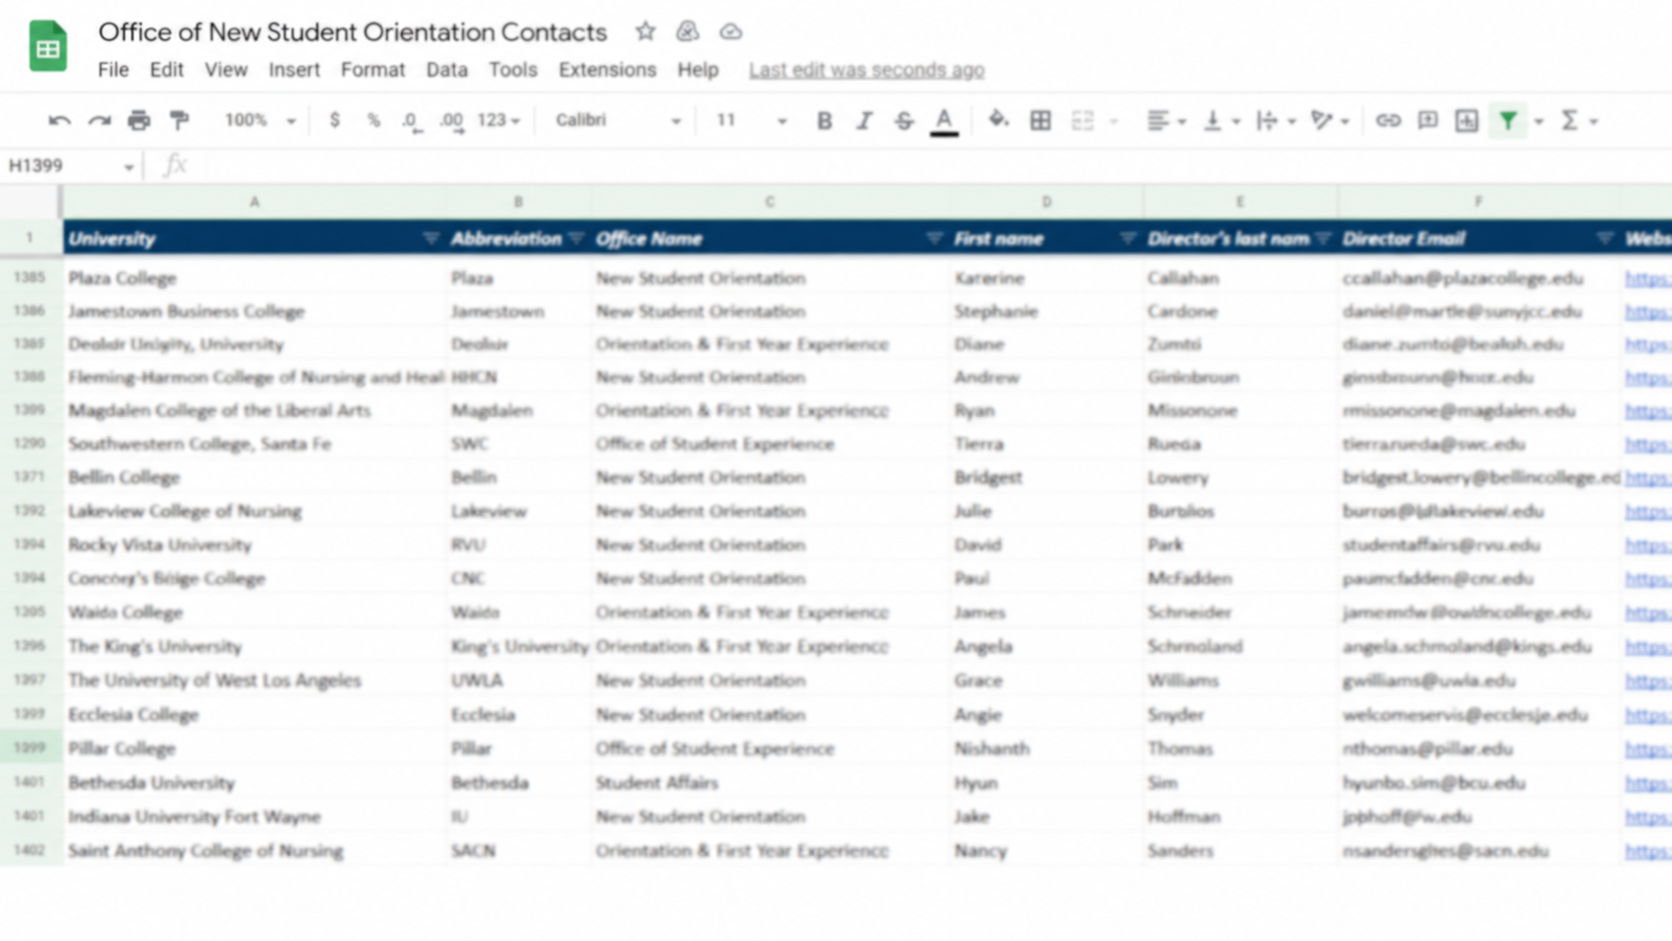Image resolution: width=1672 pixels, height=941 pixels.
Task: Open the Insert menu
Action: 294,70
